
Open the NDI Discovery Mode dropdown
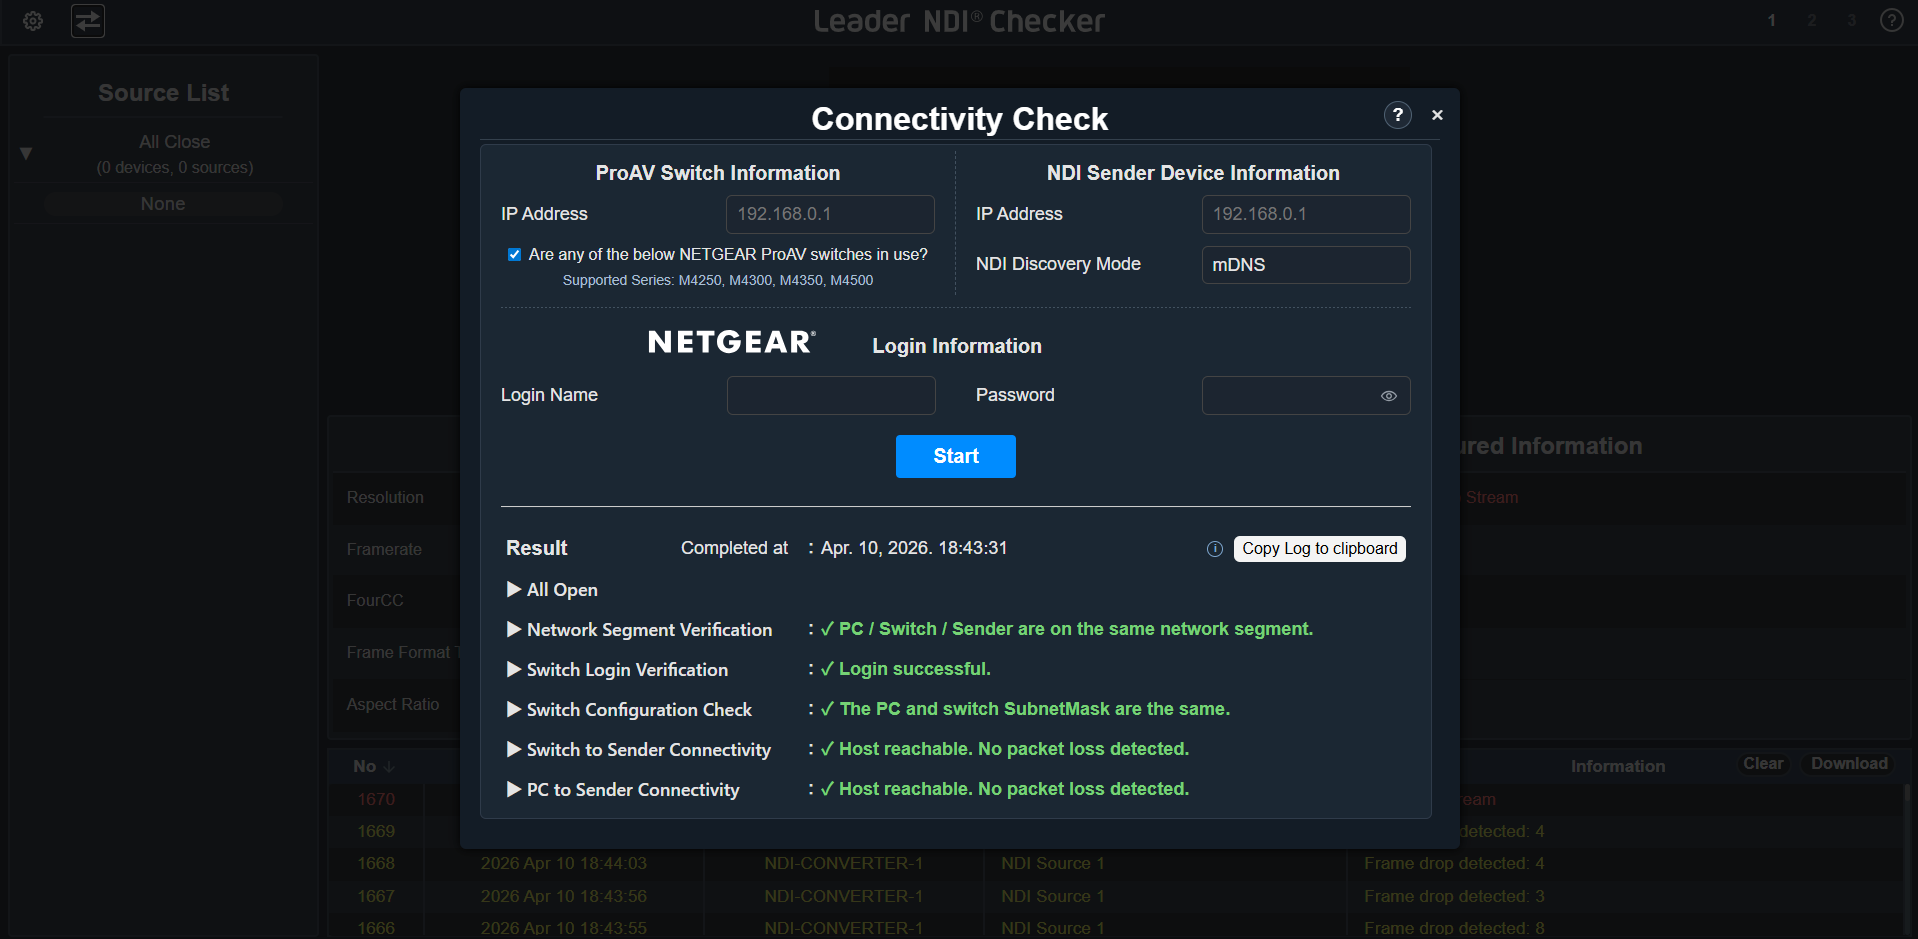click(x=1305, y=265)
